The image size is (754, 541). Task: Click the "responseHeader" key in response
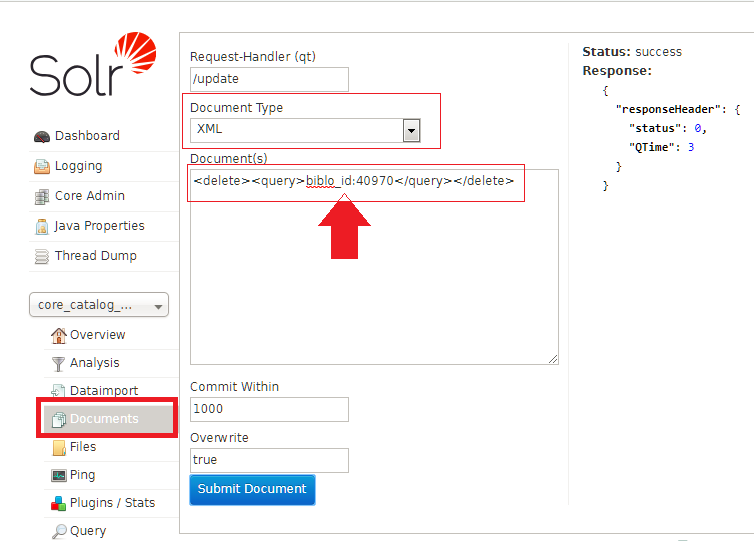tap(668, 110)
